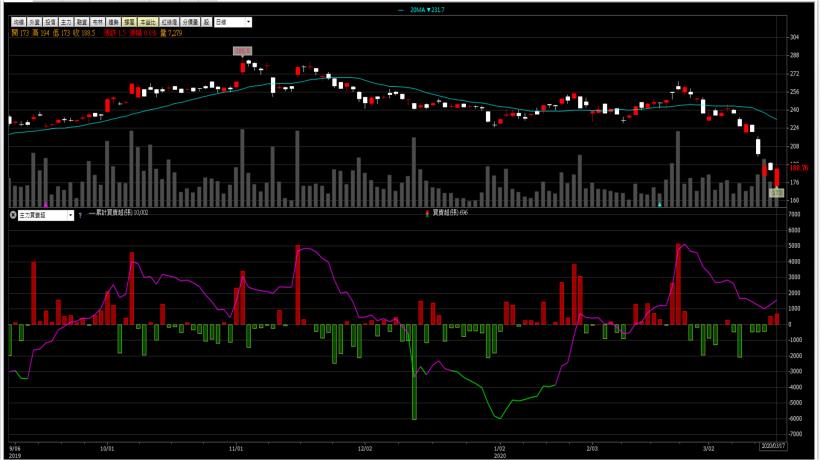Click the arrow of the 日線 combo box
Screen dimensions: 820x460
click(x=248, y=21)
